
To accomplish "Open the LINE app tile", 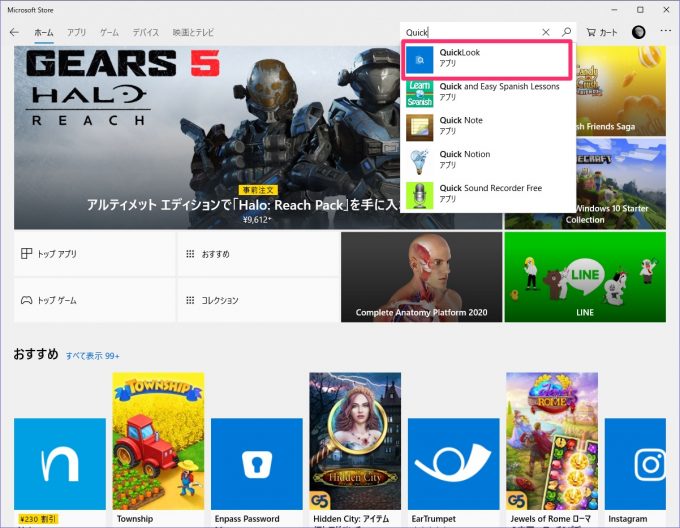I will click(585, 277).
